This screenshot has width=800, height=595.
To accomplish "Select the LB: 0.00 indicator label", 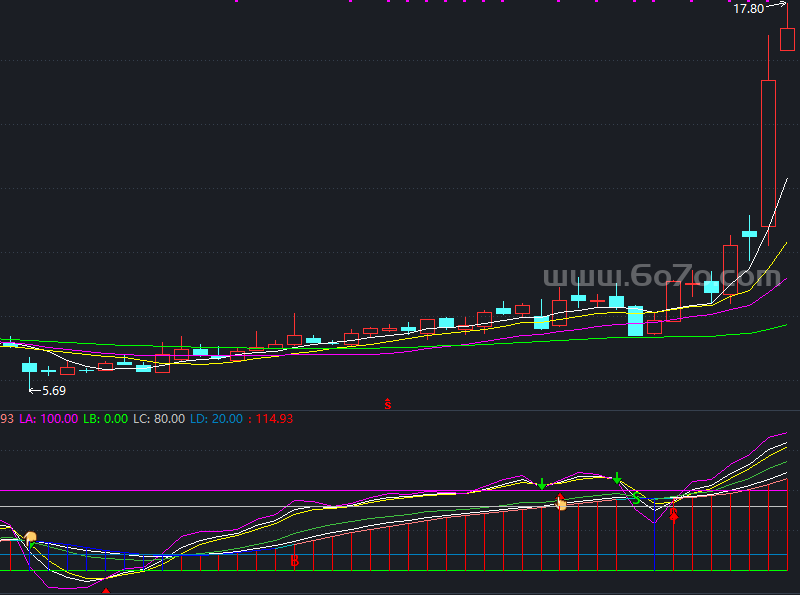I will pos(105,419).
